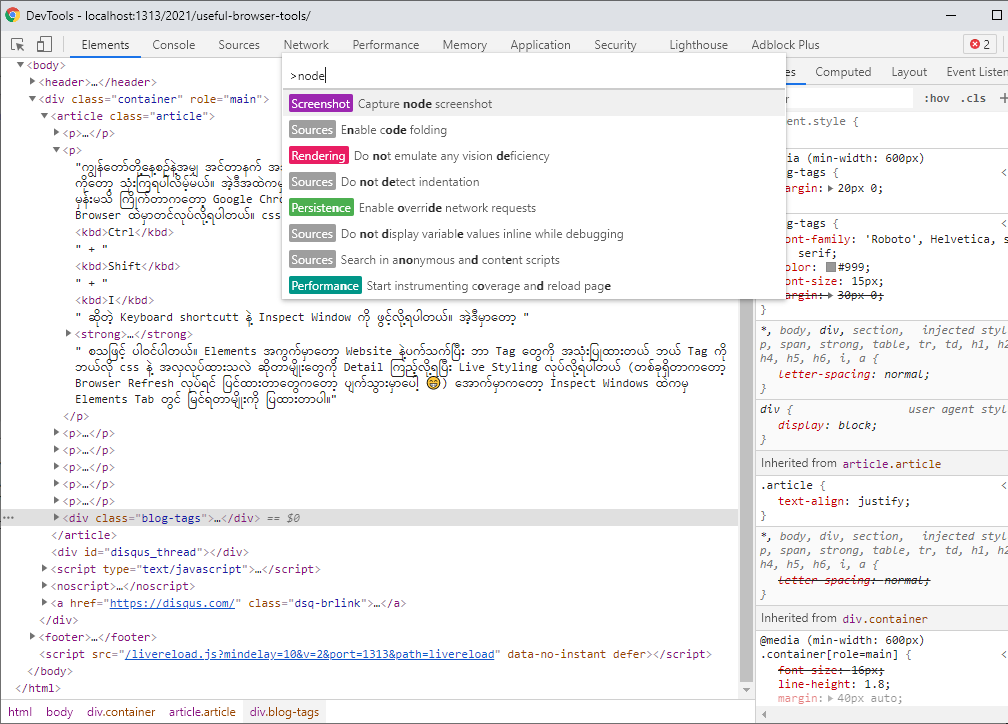This screenshot has height=724, width=1008.
Task: Select the kbd Ctrl element row
Action: pyautogui.click(x=124, y=232)
